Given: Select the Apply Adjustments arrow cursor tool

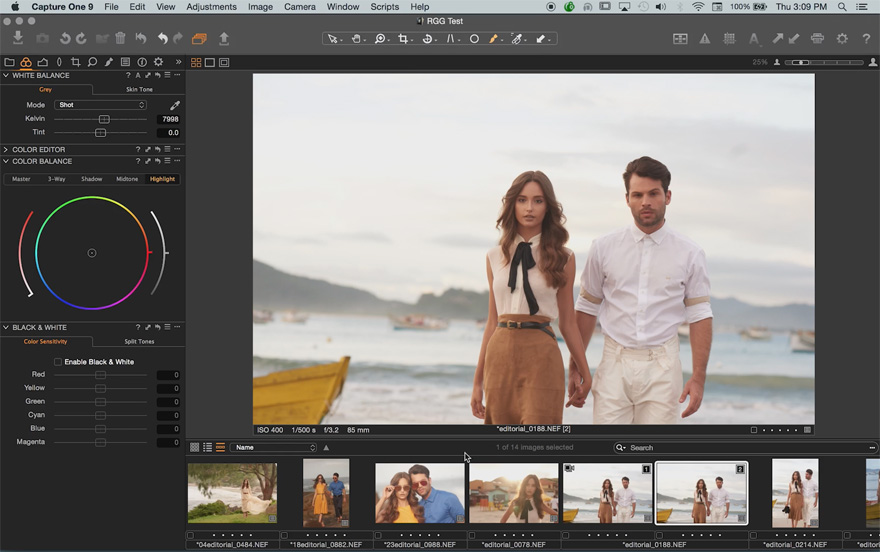Looking at the screenshot, I should (541, 39).
